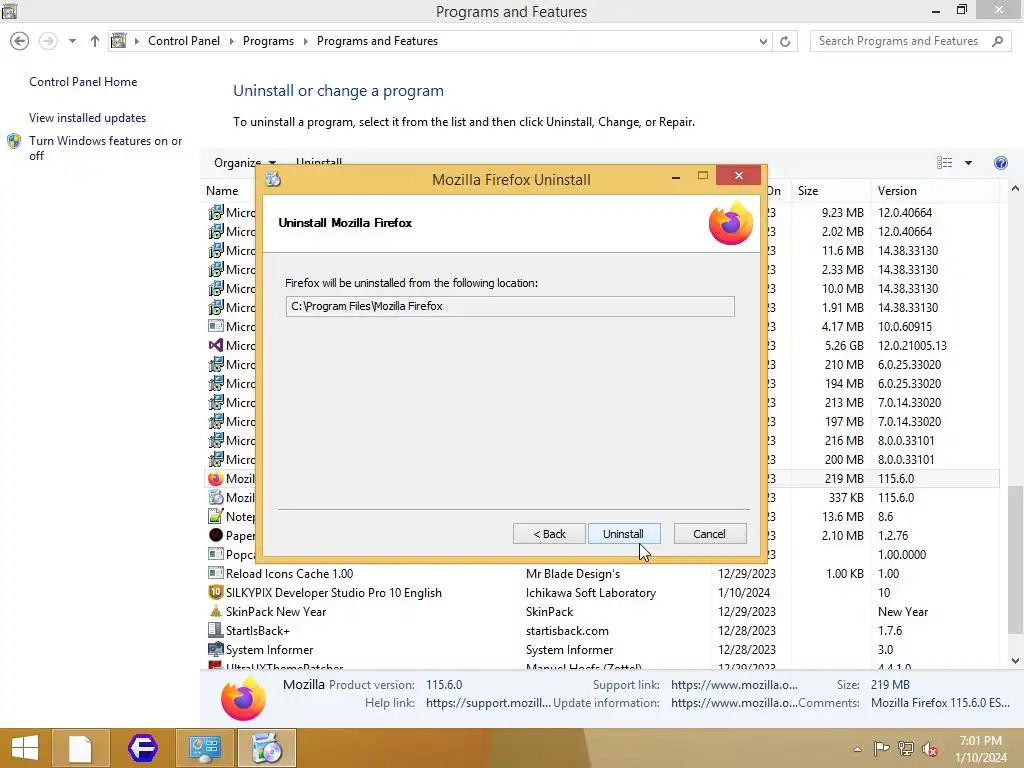
Task: Open the blue F app on taskbar
Action: click(142, 748)
